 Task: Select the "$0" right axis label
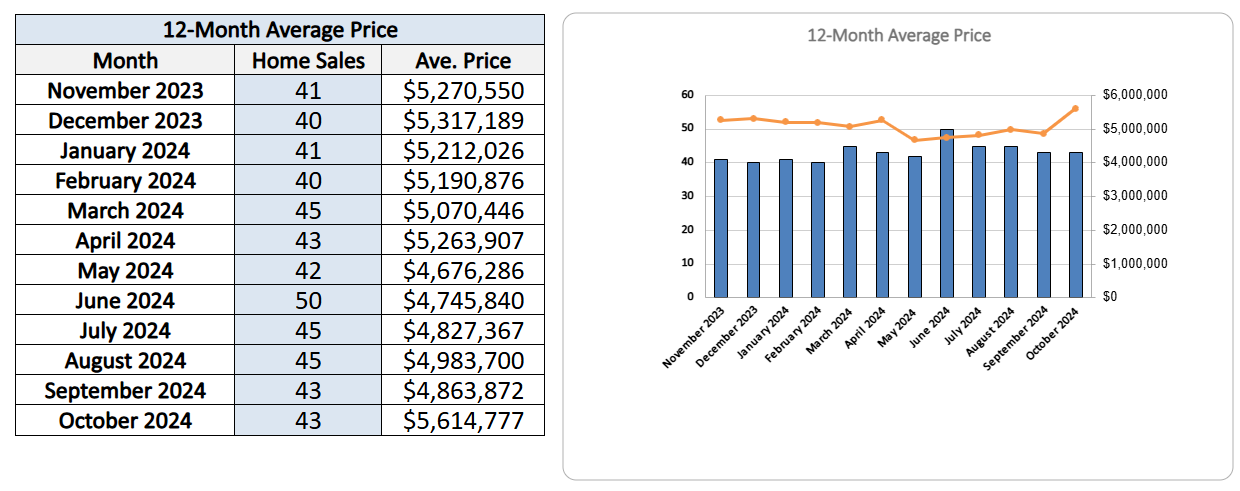(x=1112, y=297)
